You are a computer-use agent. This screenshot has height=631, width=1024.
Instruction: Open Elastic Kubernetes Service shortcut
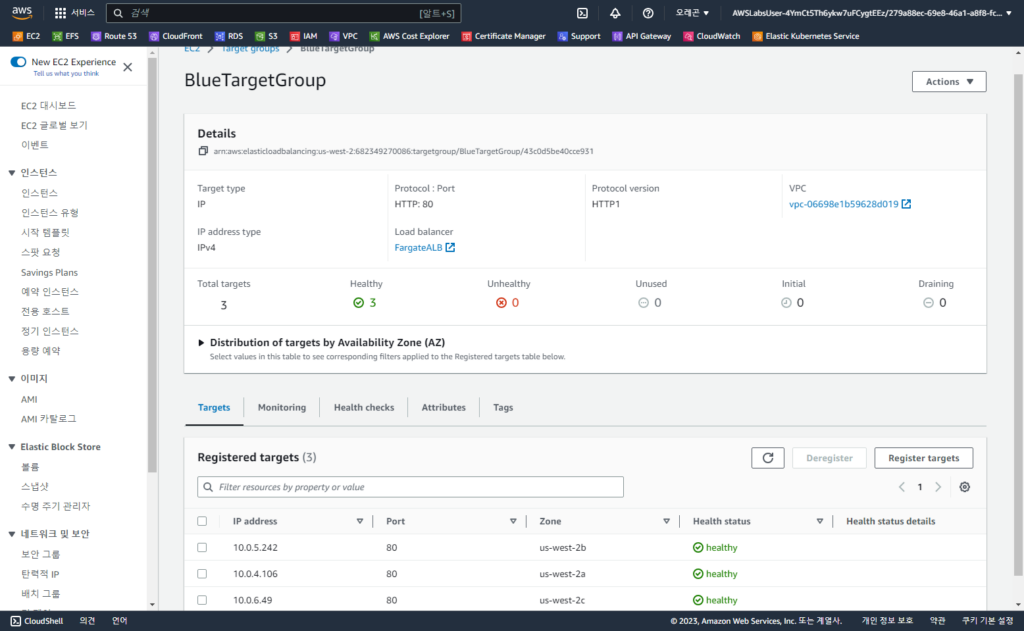[x=806, y=36]
